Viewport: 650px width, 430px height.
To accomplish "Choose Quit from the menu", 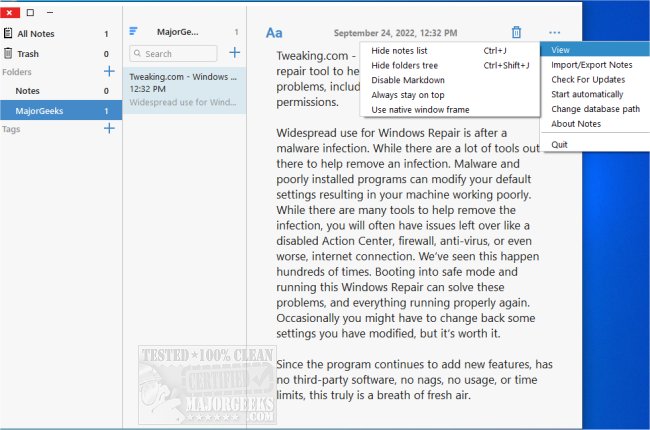I will tap(595, 144).
